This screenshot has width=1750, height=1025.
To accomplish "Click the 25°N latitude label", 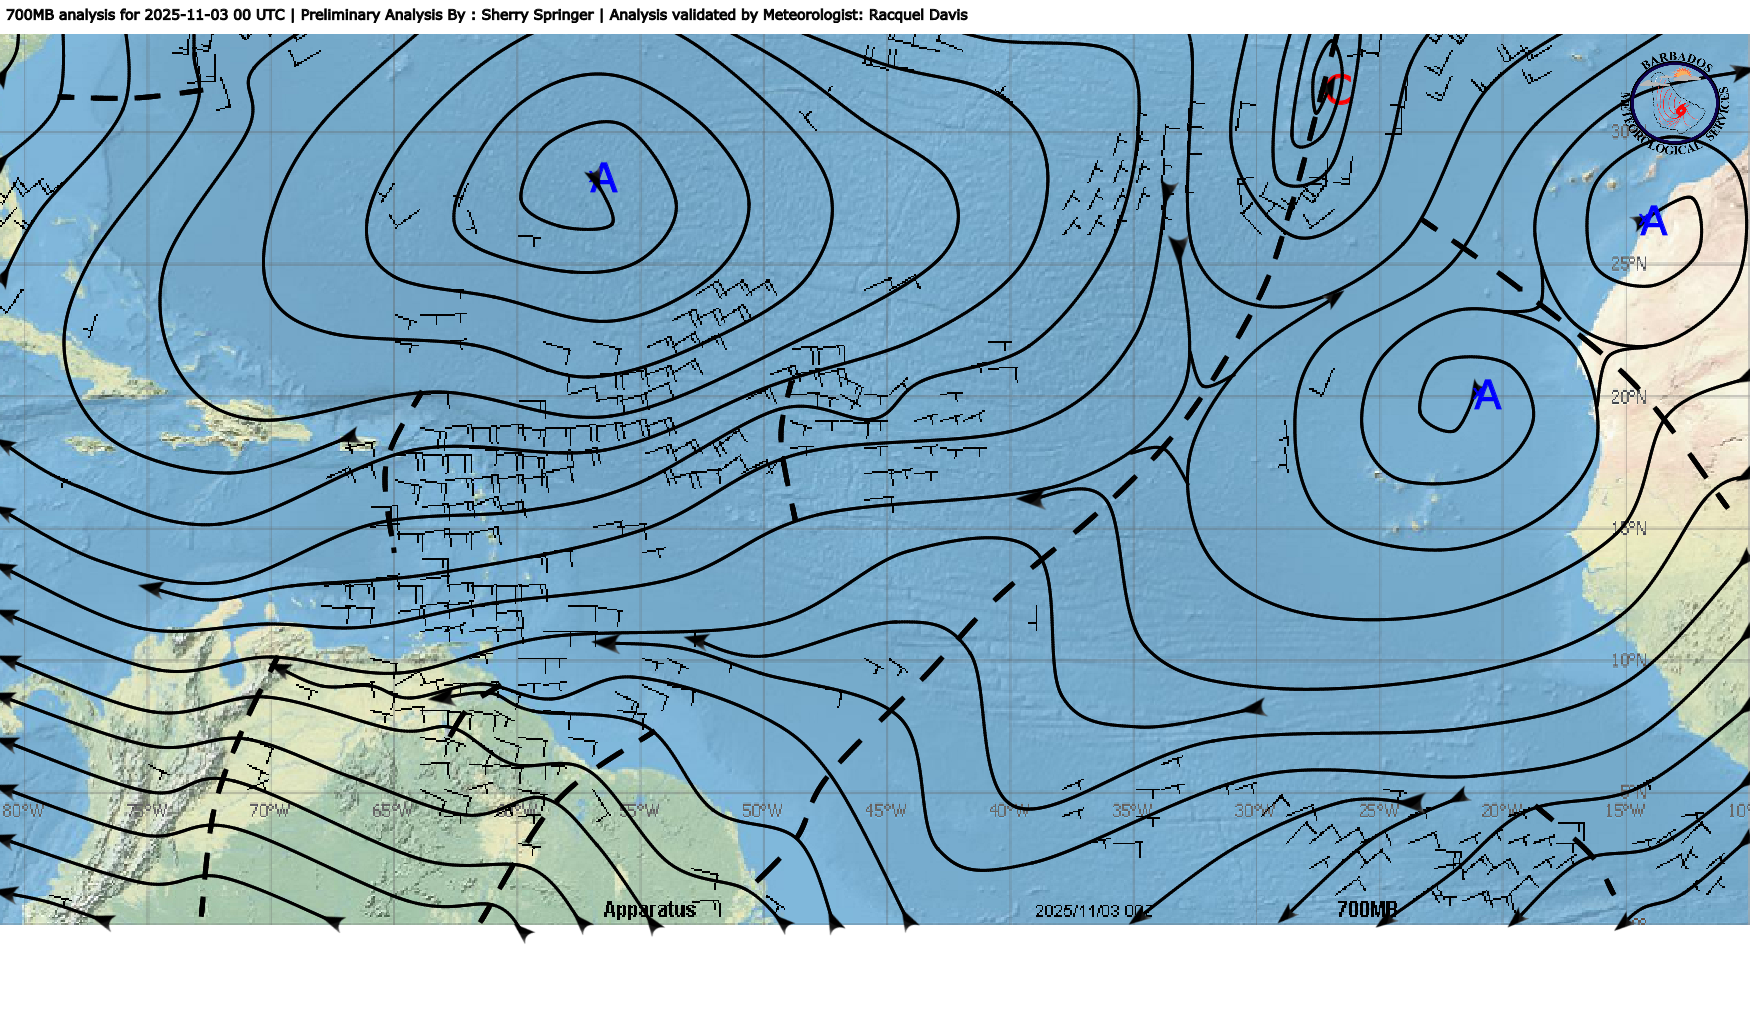I will pyautogui.click(x=1628, y=264).
